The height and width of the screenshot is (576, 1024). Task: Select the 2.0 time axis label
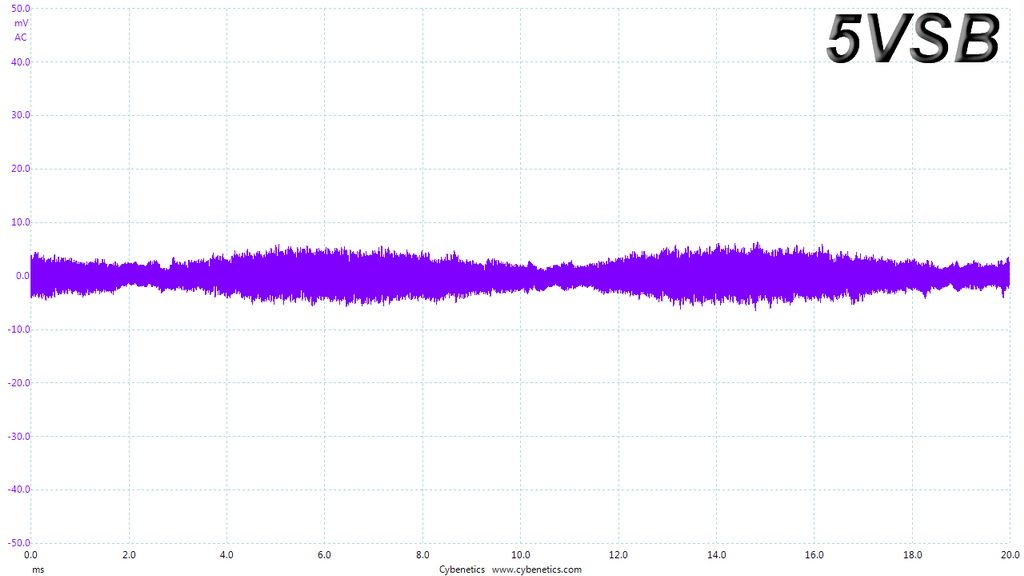tap(129, 555)
